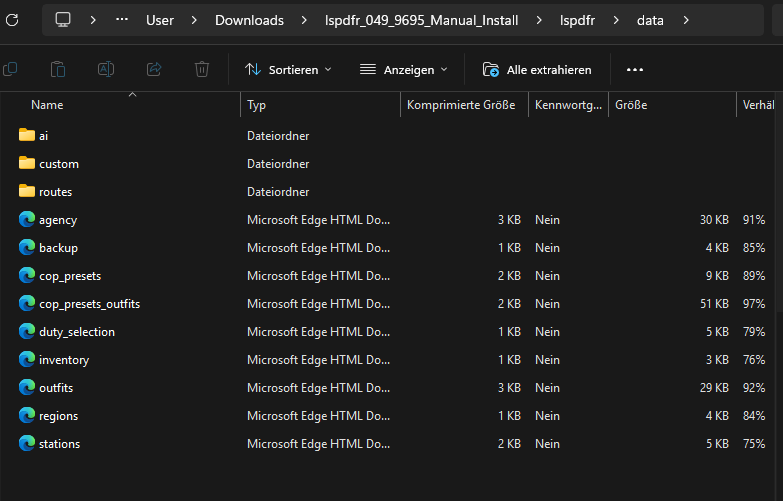Click file name cop_presets_outfits
This screenshot has height=501, width=783.
[x=89, y=304]
